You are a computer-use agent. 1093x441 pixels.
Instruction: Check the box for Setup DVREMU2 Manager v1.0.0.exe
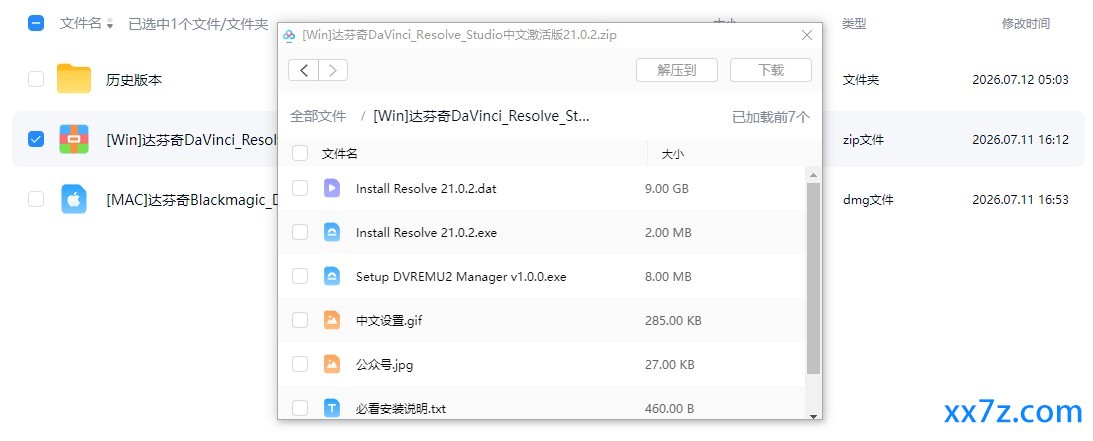tap(300, 277)
